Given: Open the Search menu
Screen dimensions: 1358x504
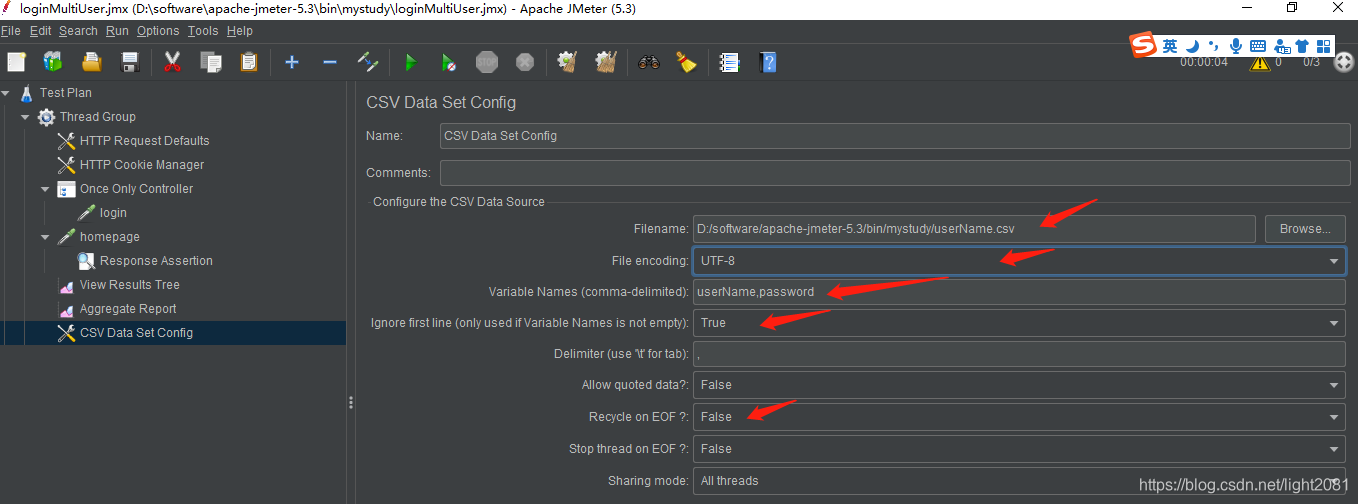Looking at the screenshot, I should 78,31.
